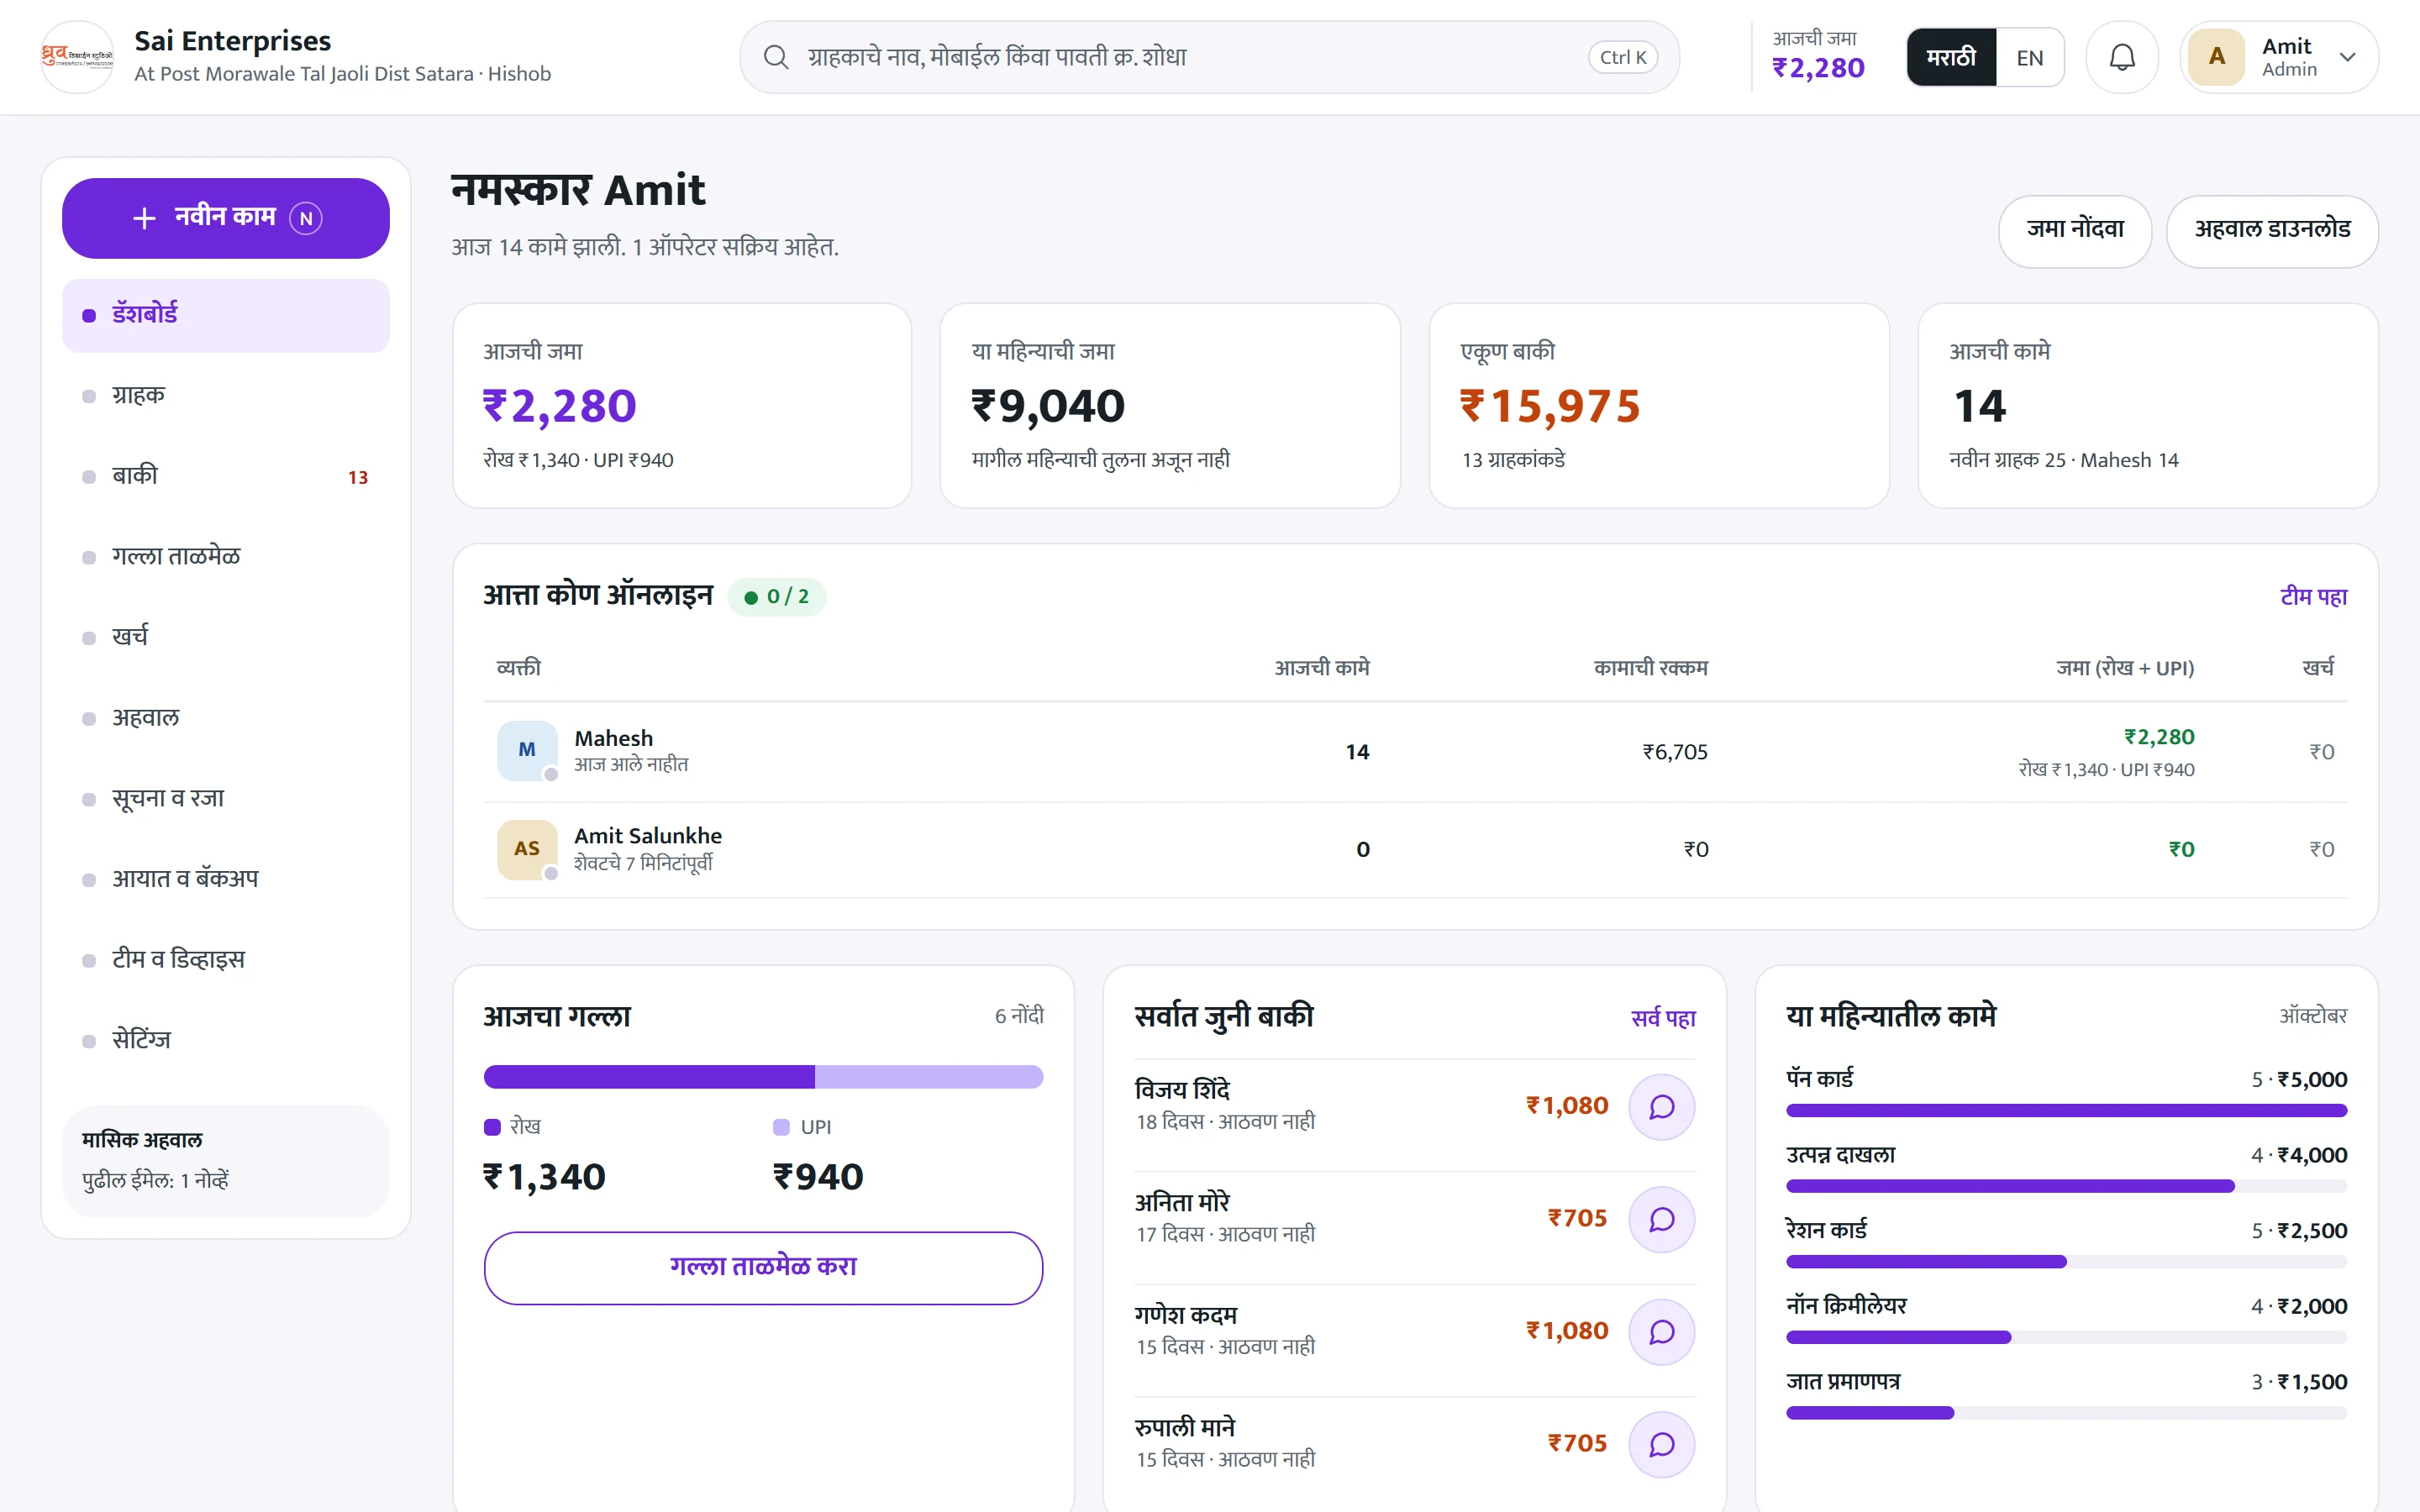
Task: Select the 0 / 2 online badge
Action: click(777, 597)
